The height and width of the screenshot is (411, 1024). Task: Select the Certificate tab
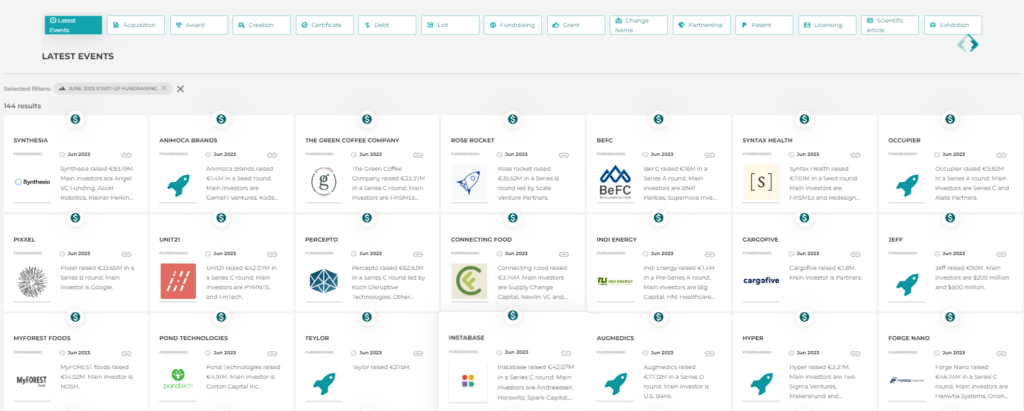pyautogui.click(x=325, y=25)
